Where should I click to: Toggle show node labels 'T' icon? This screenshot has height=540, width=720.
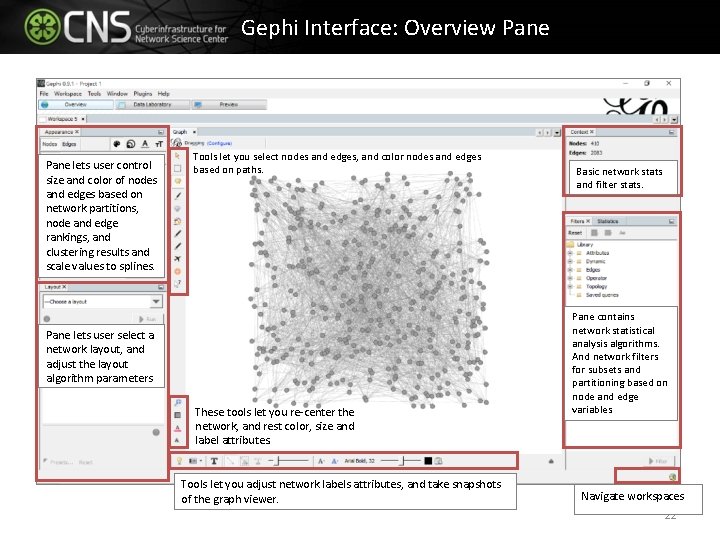pos(214,461)
